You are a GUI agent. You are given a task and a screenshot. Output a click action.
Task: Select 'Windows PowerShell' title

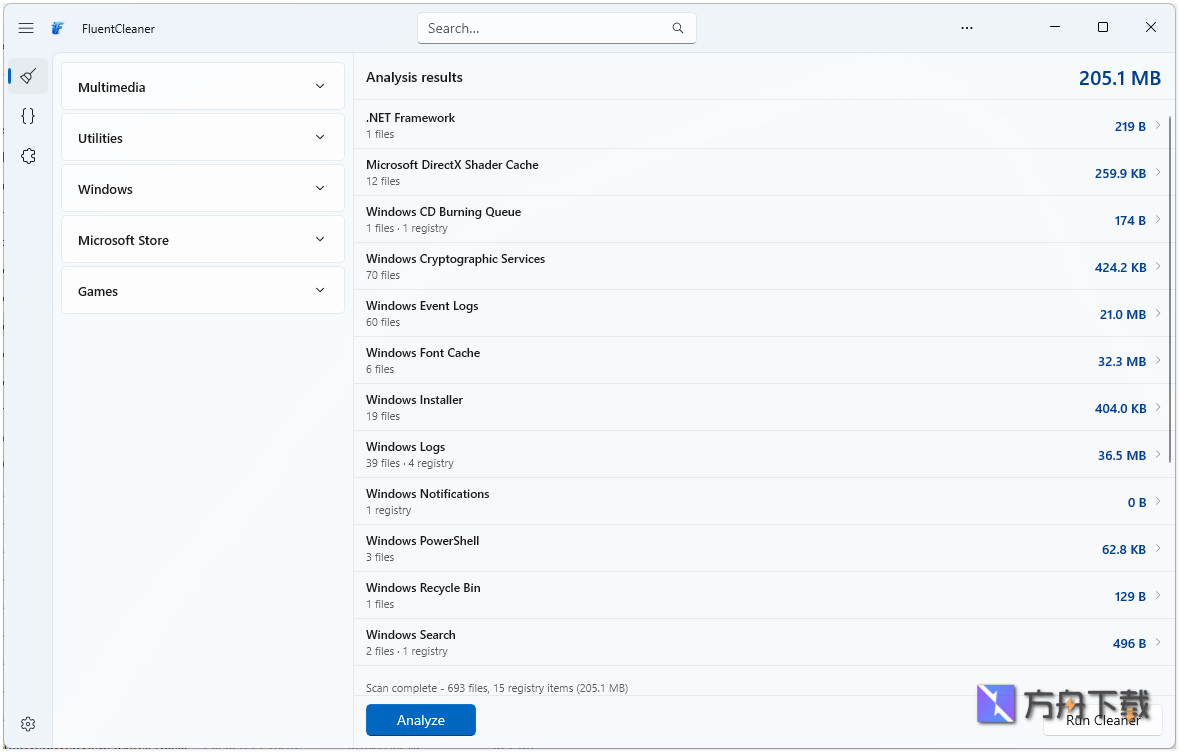pyautogui.click(x=422, y=541)
